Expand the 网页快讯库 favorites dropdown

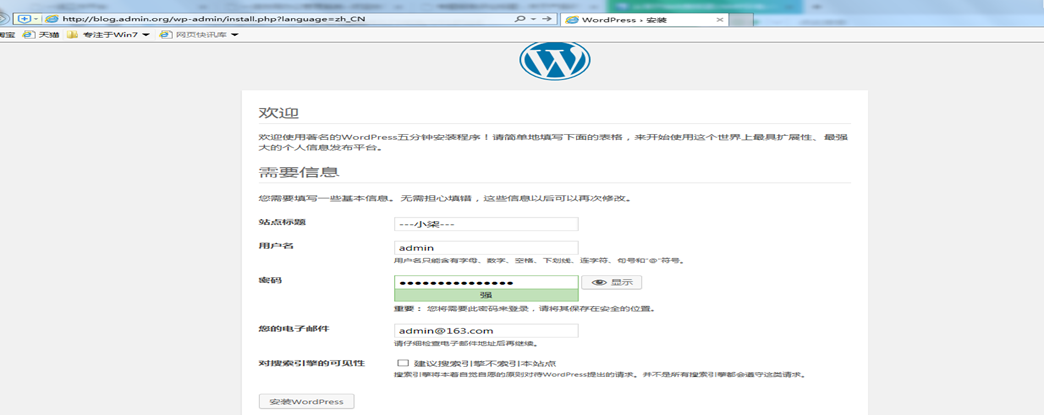[x=234, y=35]
